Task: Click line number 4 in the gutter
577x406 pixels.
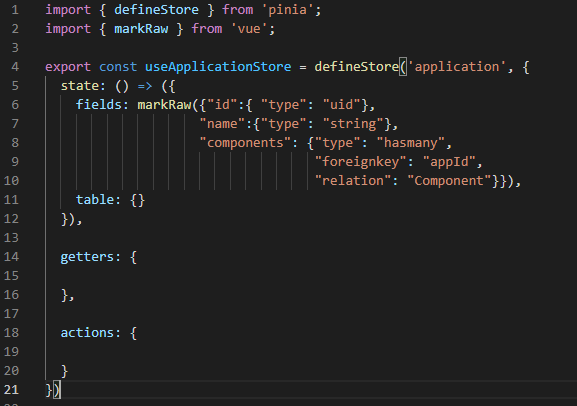Action: point(15,67)
